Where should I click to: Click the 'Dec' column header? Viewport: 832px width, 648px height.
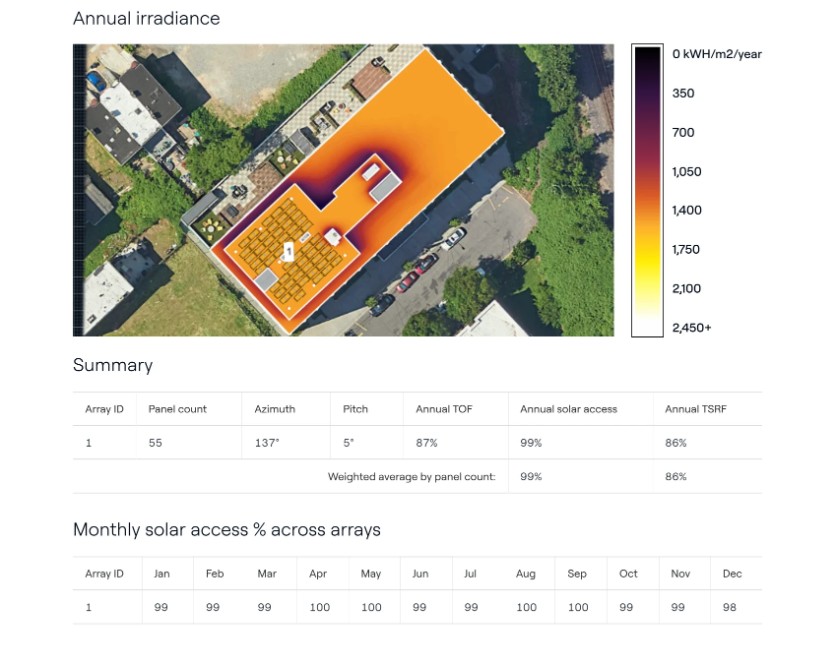pos(732,574)
